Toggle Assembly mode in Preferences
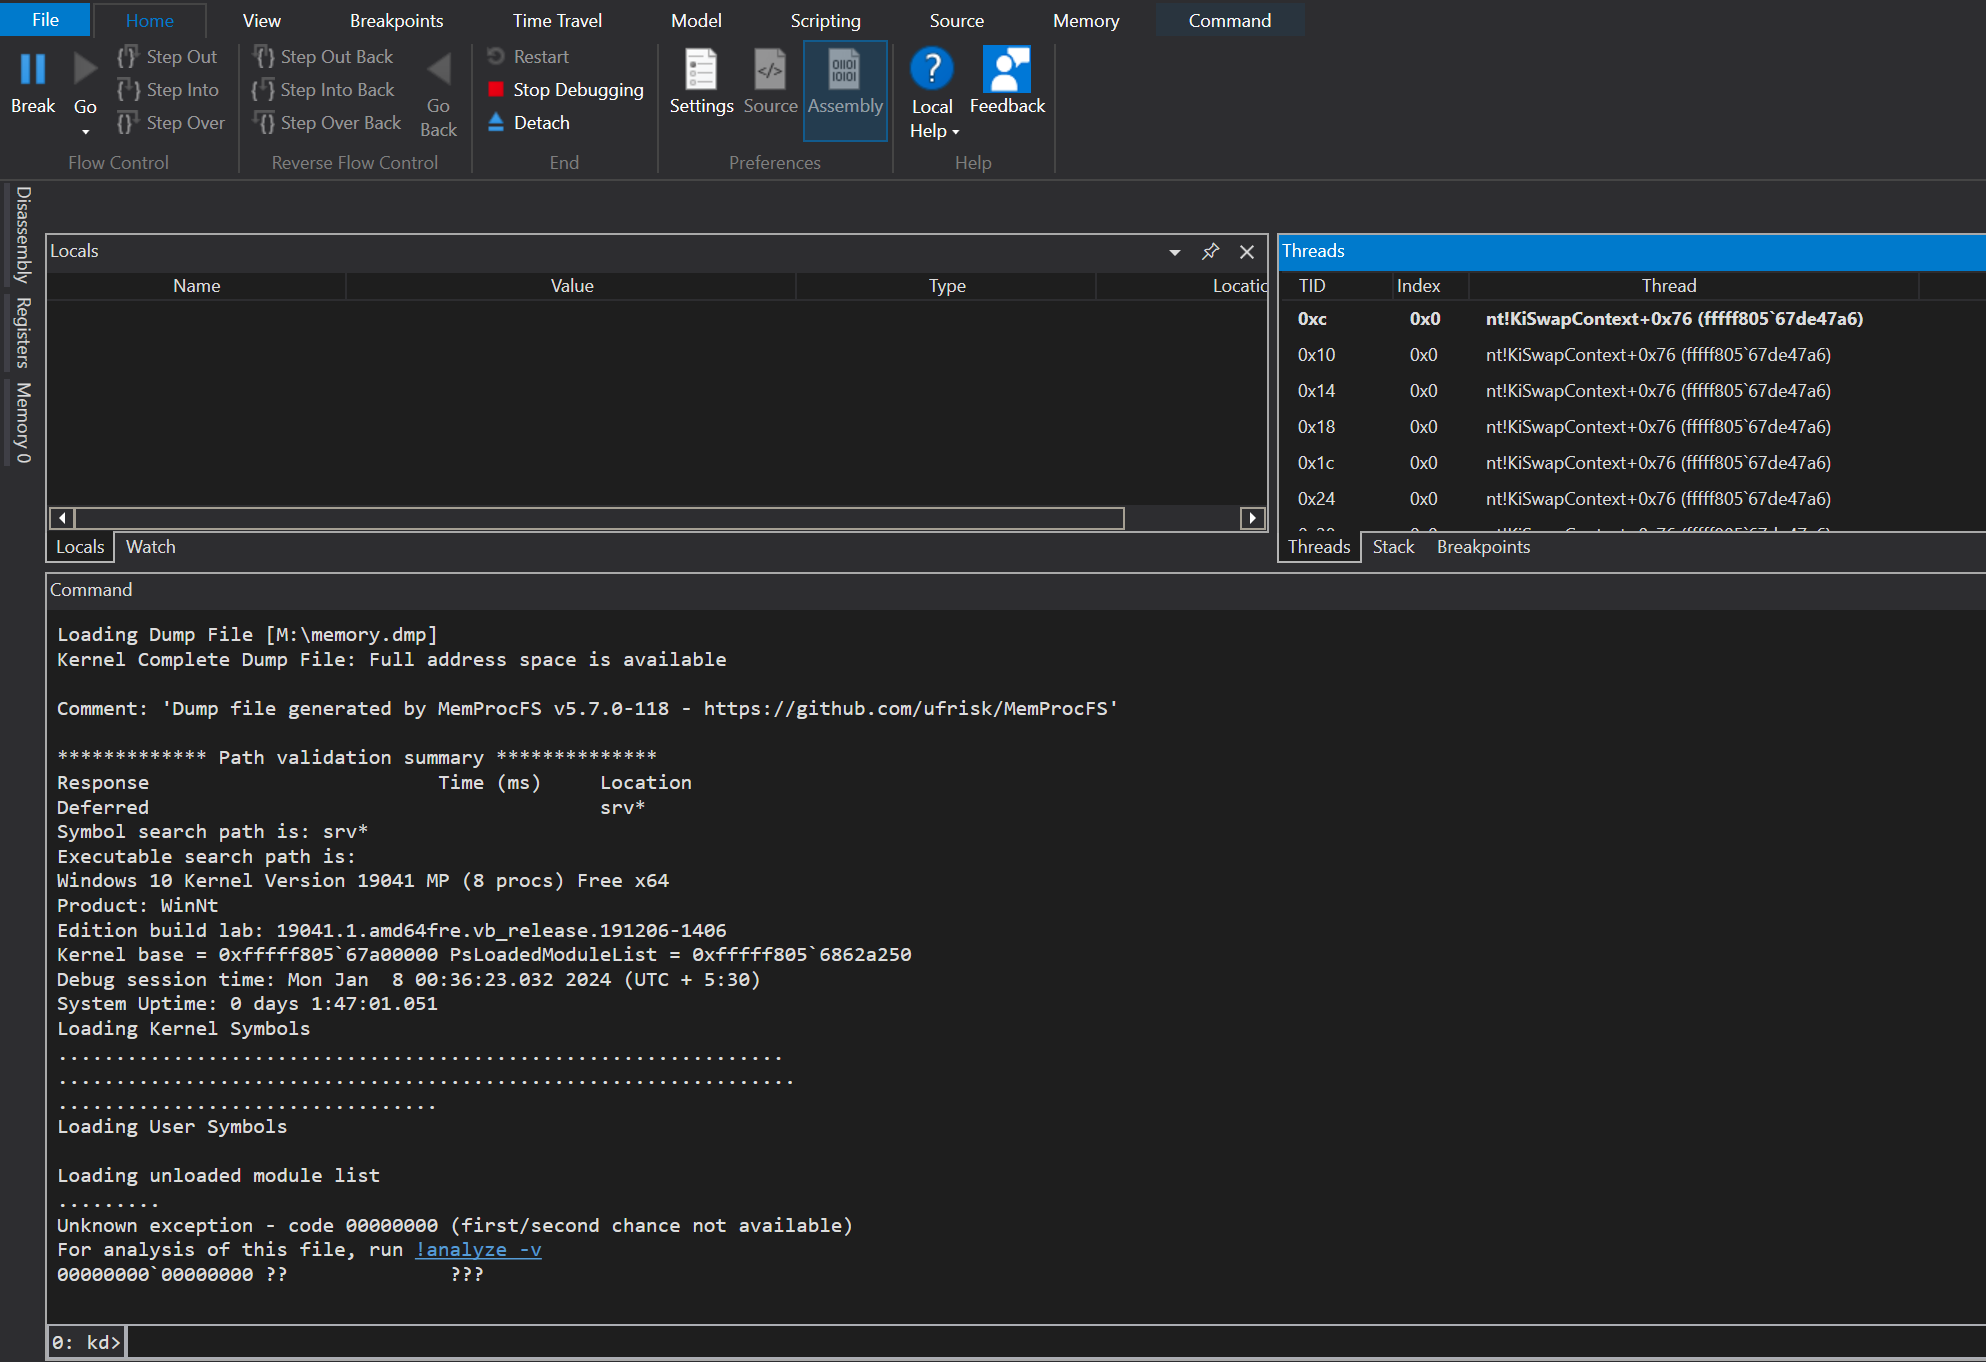 point(844,70)
